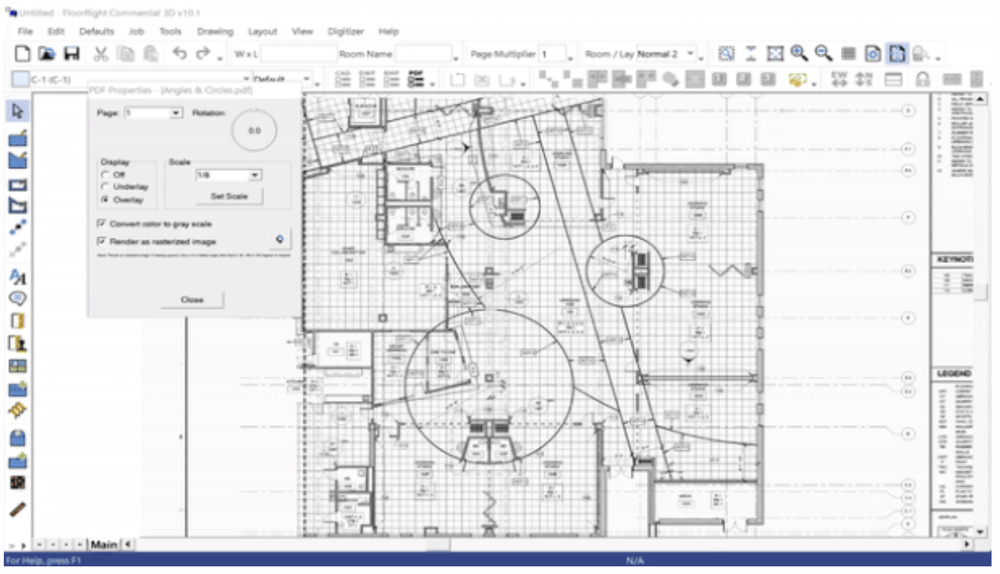
Task: Click the Close button in PDF Properties
Action: click(x=192, y=300)
